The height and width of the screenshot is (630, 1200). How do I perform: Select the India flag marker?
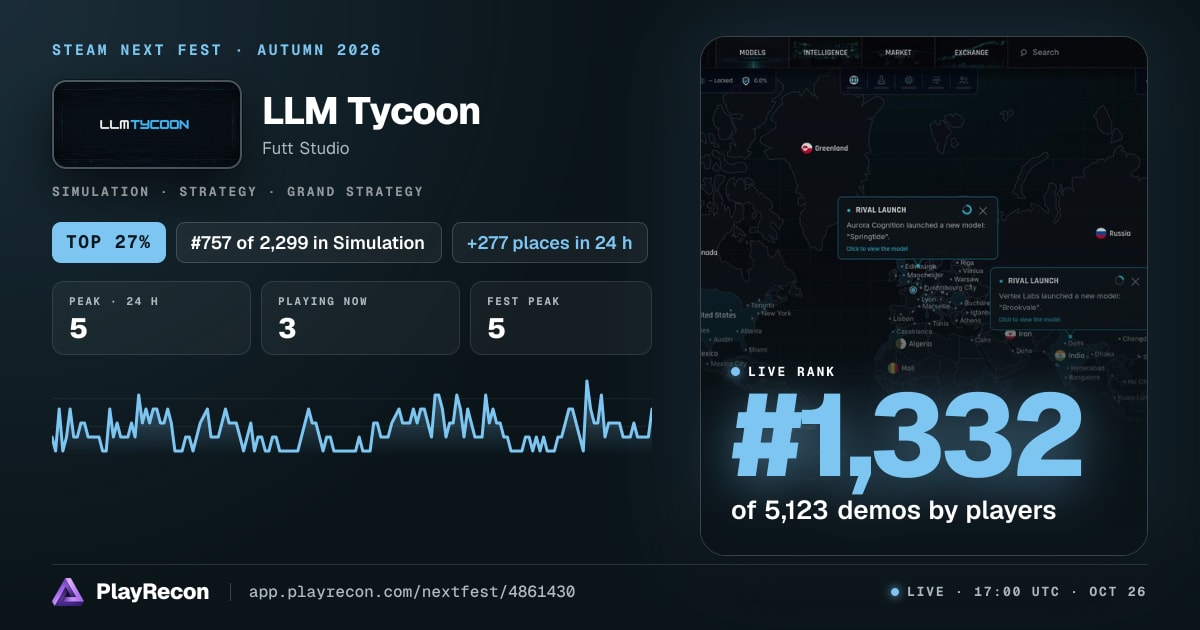coord(1060,355)
